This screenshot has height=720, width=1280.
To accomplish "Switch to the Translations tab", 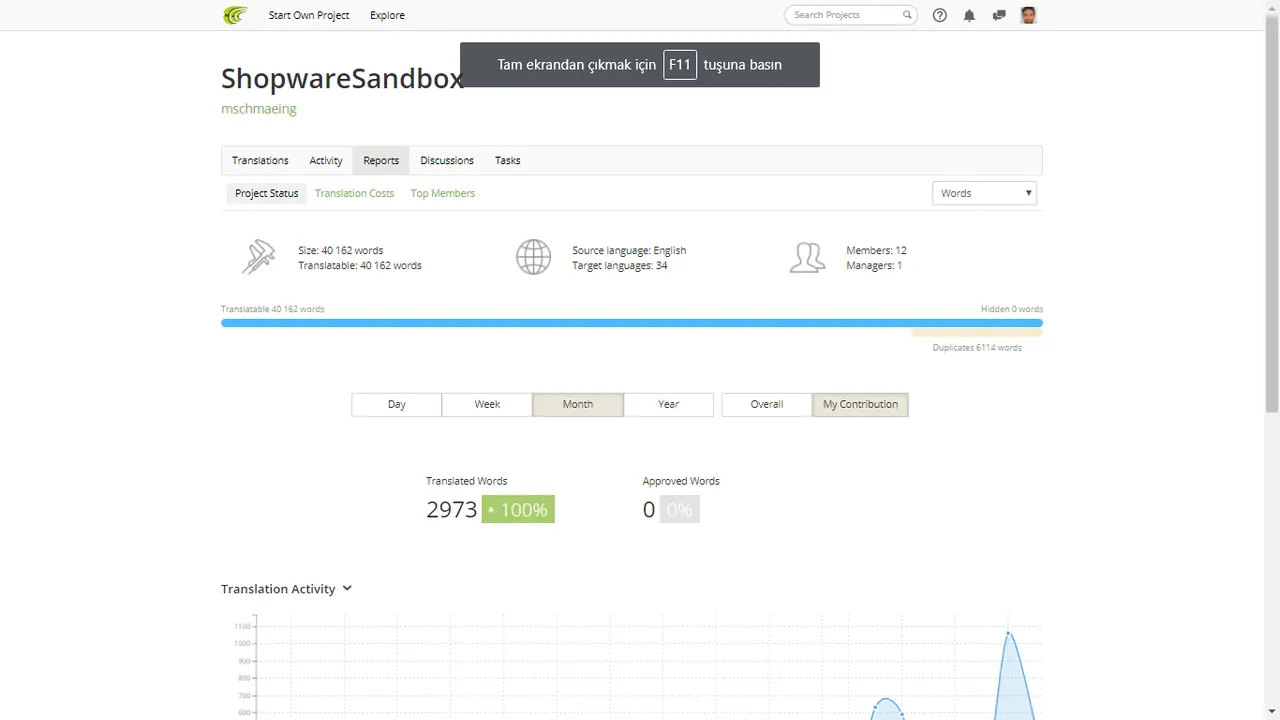I will (260, 160).
